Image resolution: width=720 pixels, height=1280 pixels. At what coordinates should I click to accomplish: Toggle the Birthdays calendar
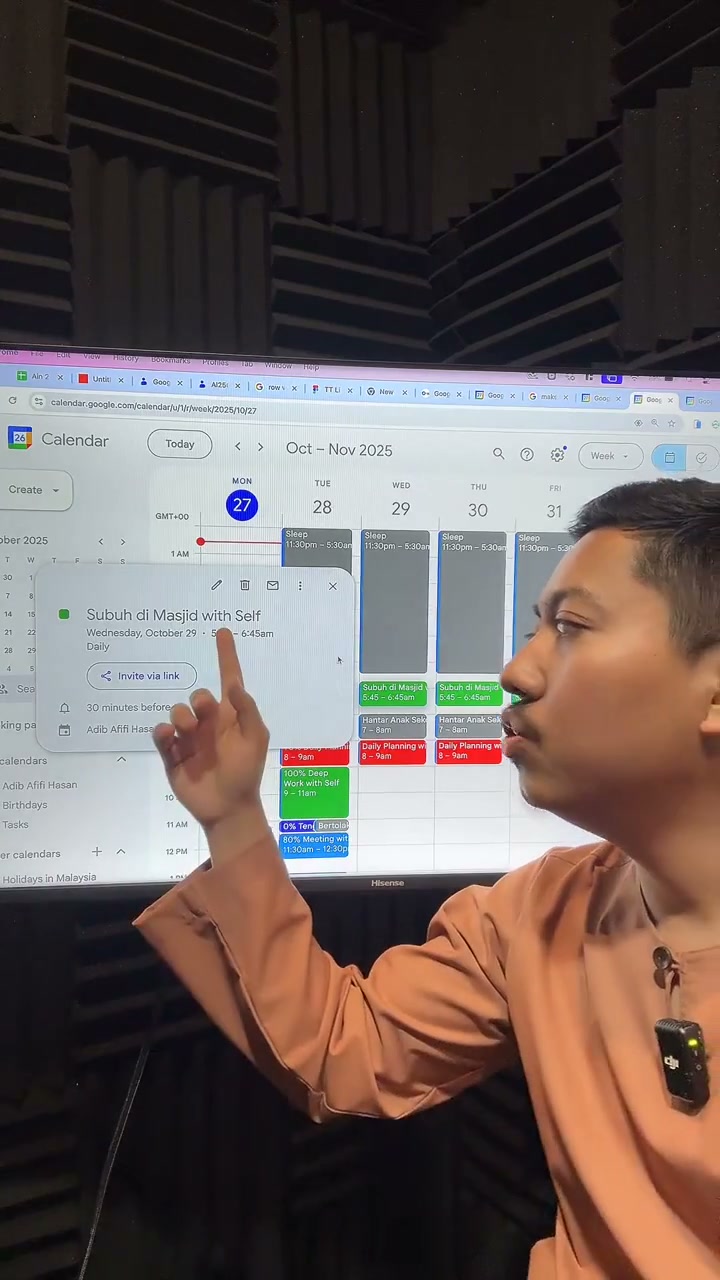[x=25, y=805]
